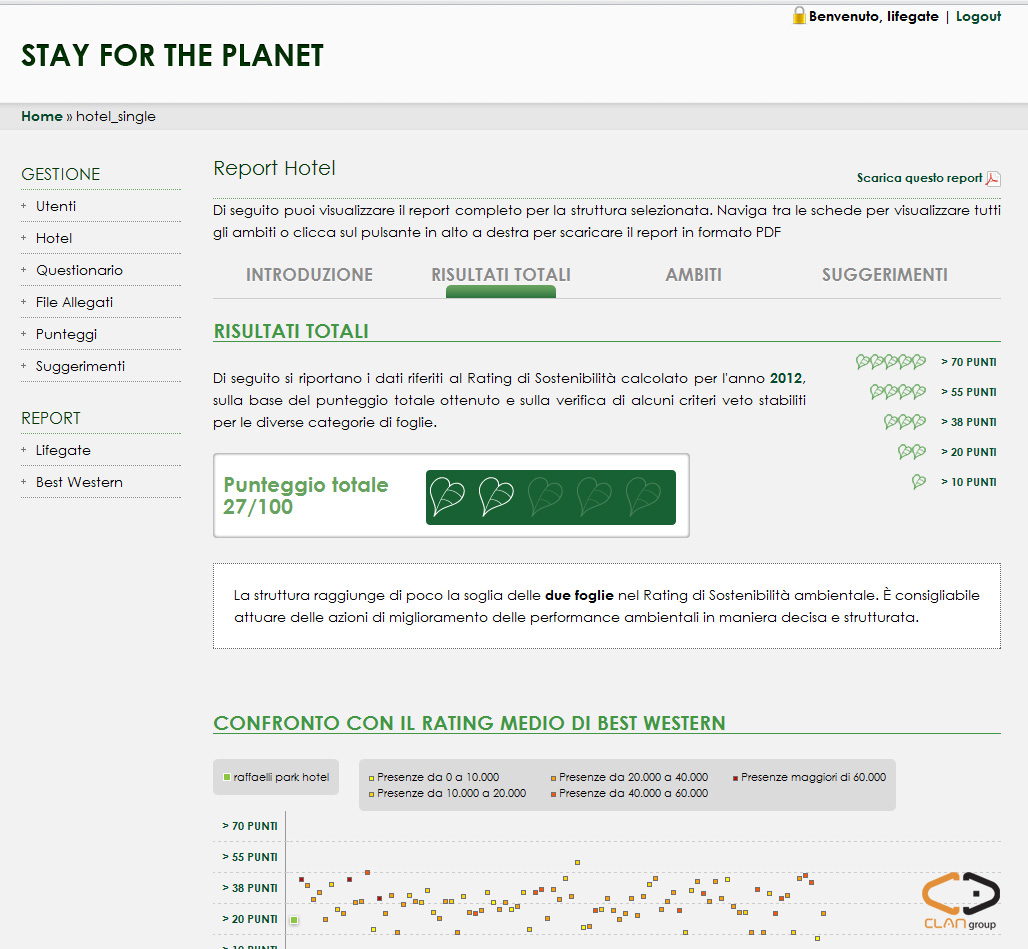This screenshot has width=1028, height=949.
Task: Click the raffaelli park hotel legend entry
Action: (x=276, y=777)
